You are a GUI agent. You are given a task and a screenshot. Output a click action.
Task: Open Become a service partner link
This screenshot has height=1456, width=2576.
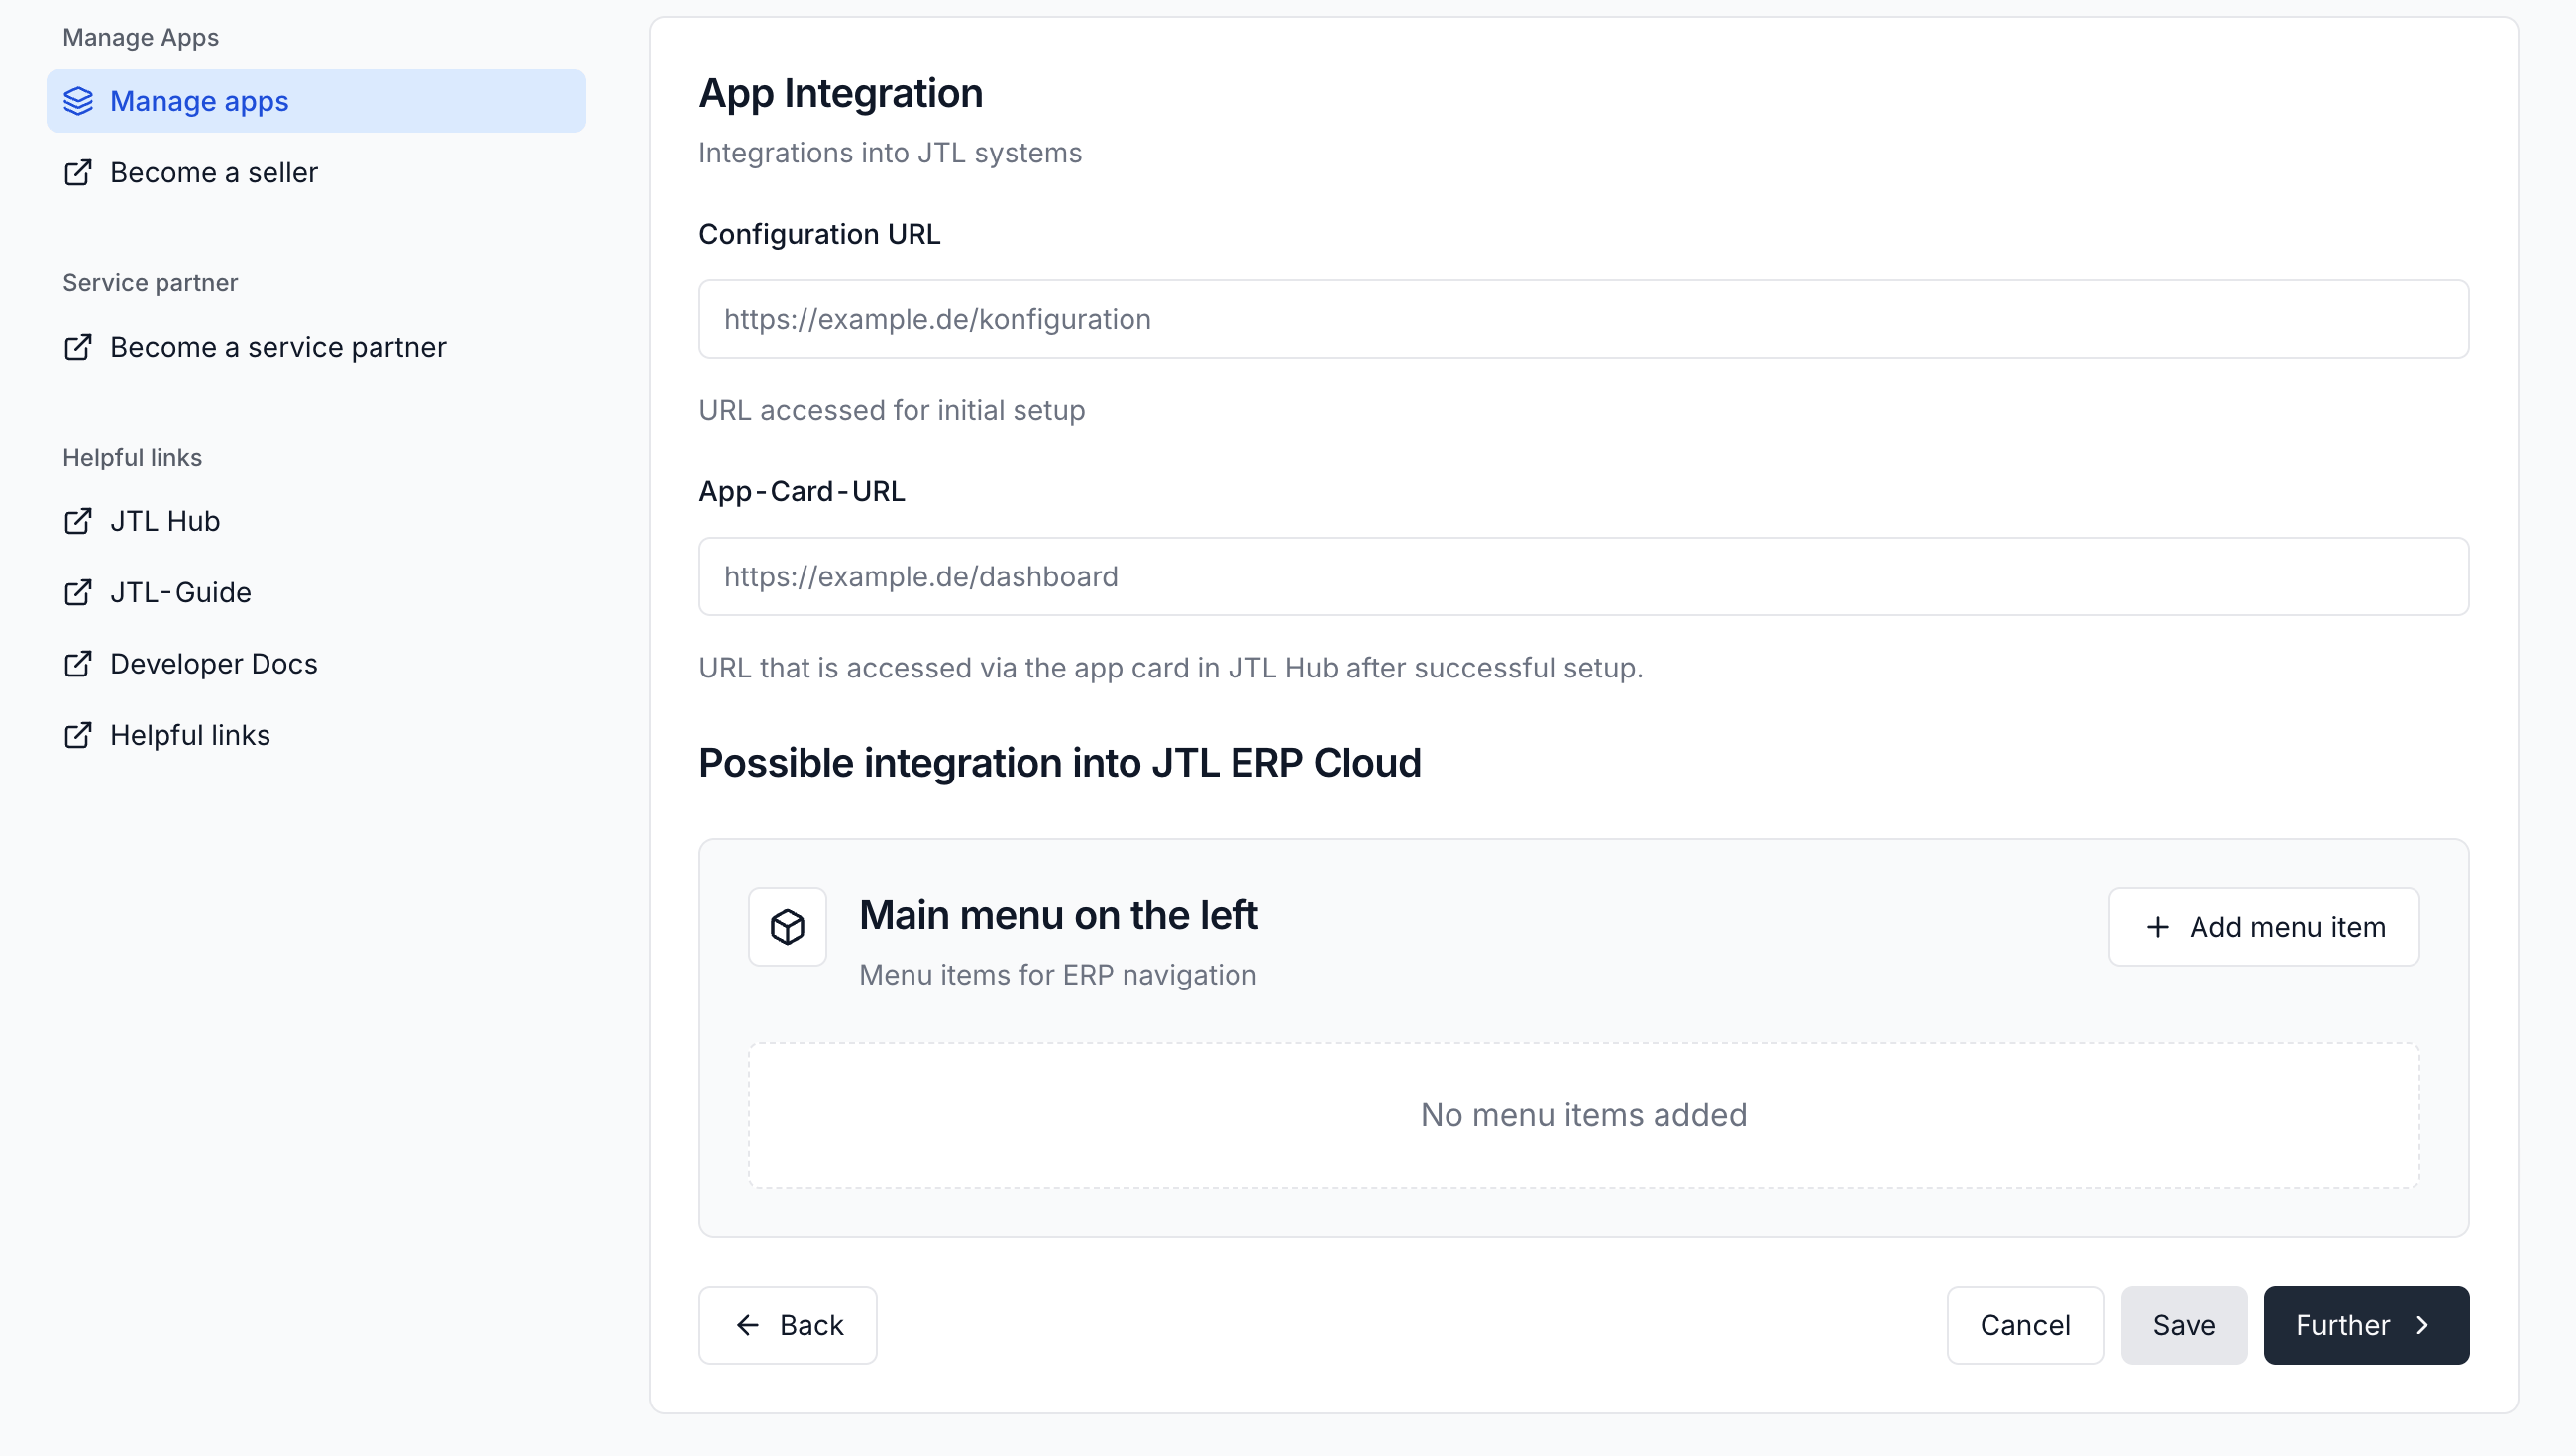click(x=316, y=347)
